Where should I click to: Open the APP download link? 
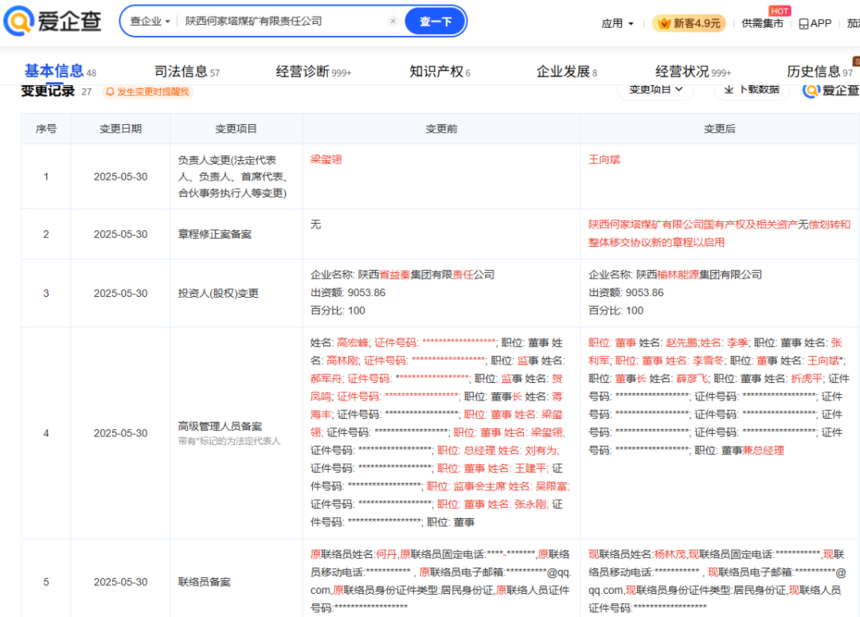coord(815,23)
